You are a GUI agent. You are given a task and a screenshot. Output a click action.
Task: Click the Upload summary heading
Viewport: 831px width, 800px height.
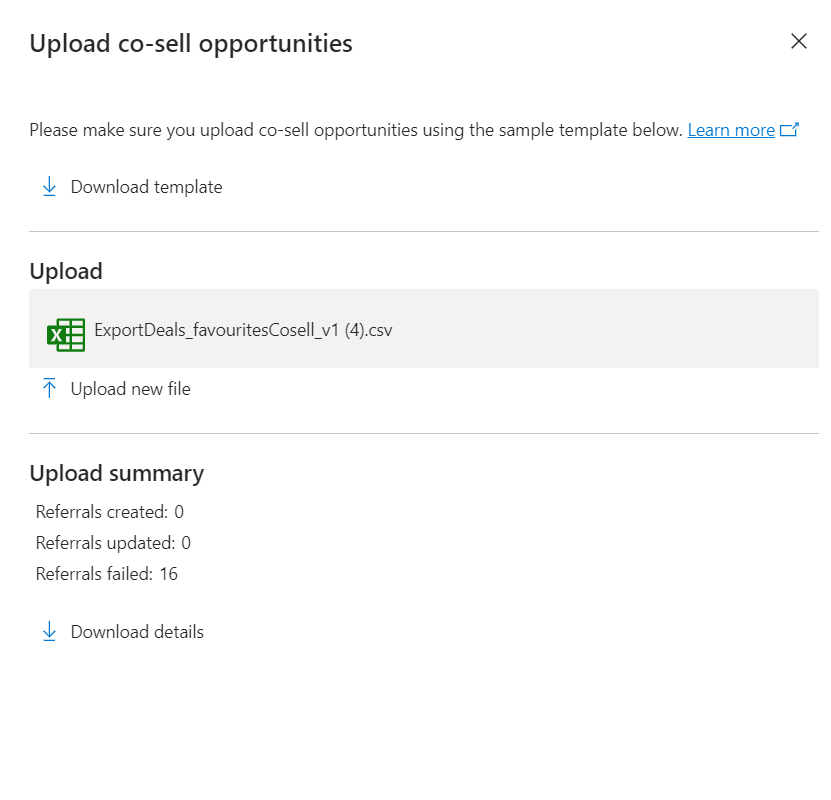[117, 473]
